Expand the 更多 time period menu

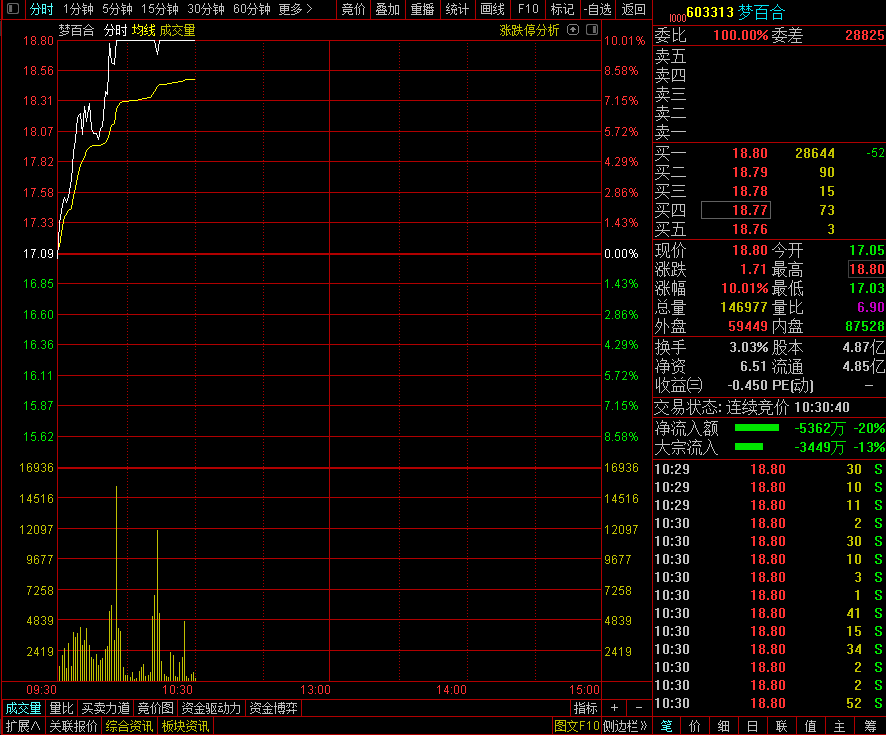(295, 9)
